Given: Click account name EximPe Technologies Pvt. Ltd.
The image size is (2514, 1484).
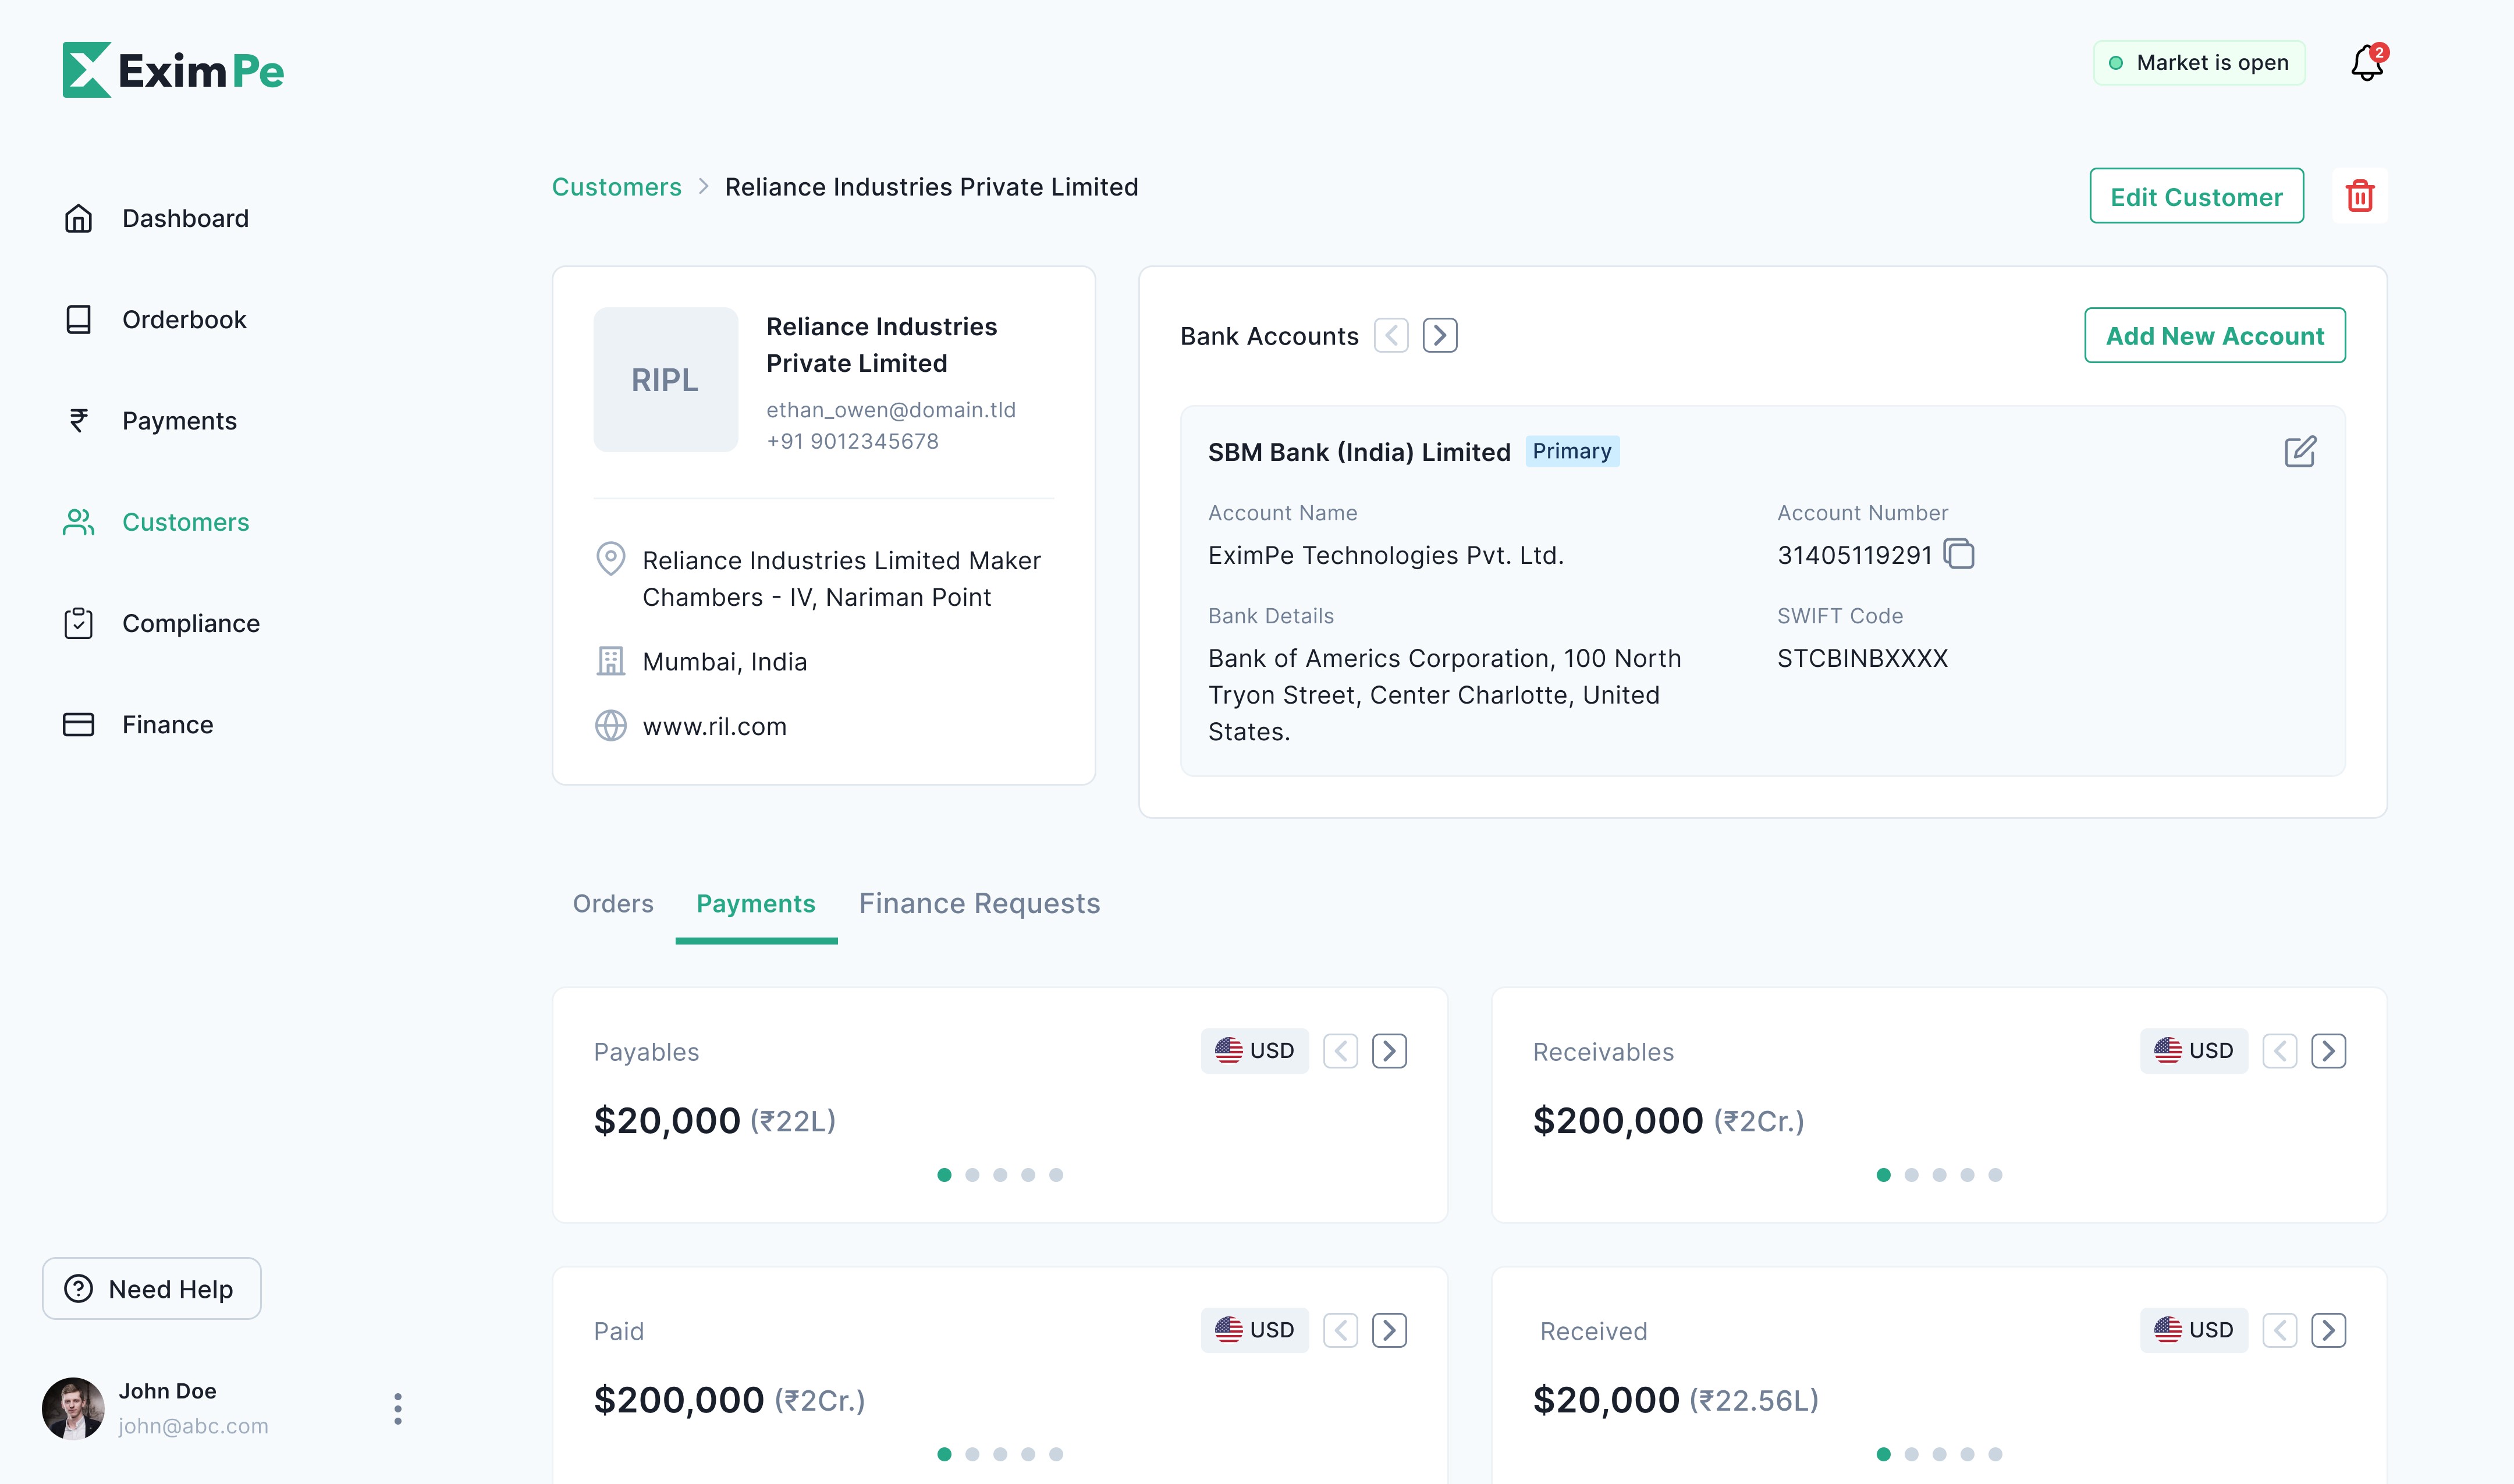Looking at the screenshot, I should 1385,555.
